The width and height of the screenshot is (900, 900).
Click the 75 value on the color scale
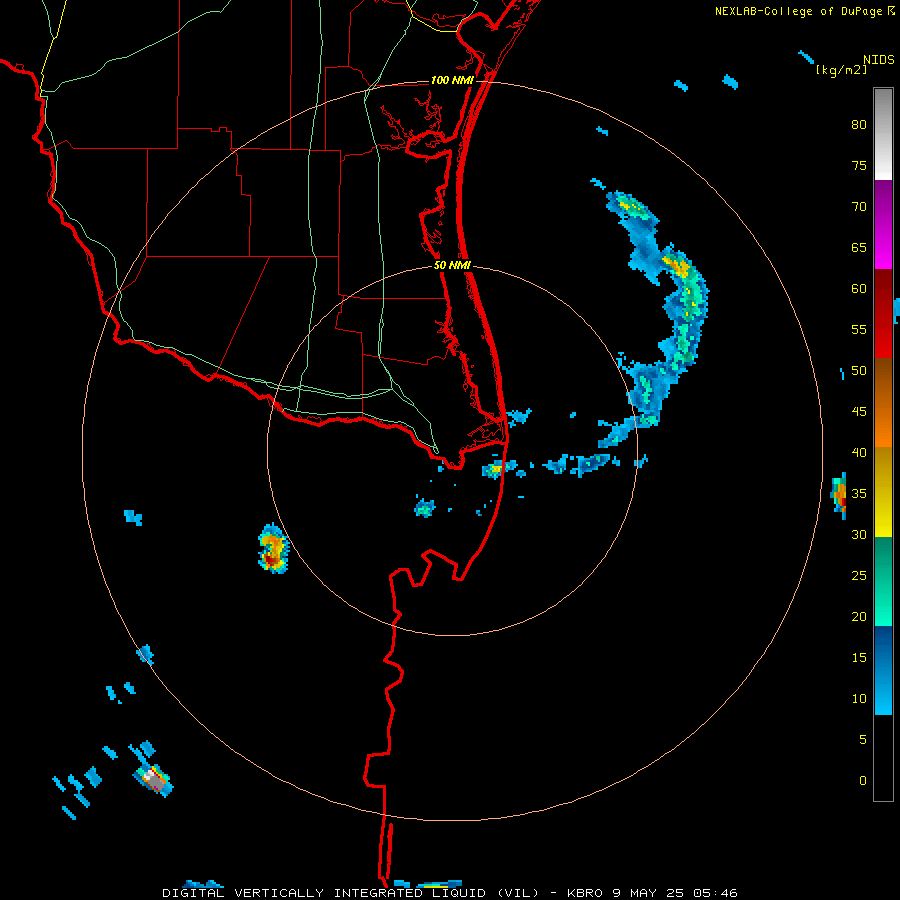pyautogui.click(x=859, y=165)
